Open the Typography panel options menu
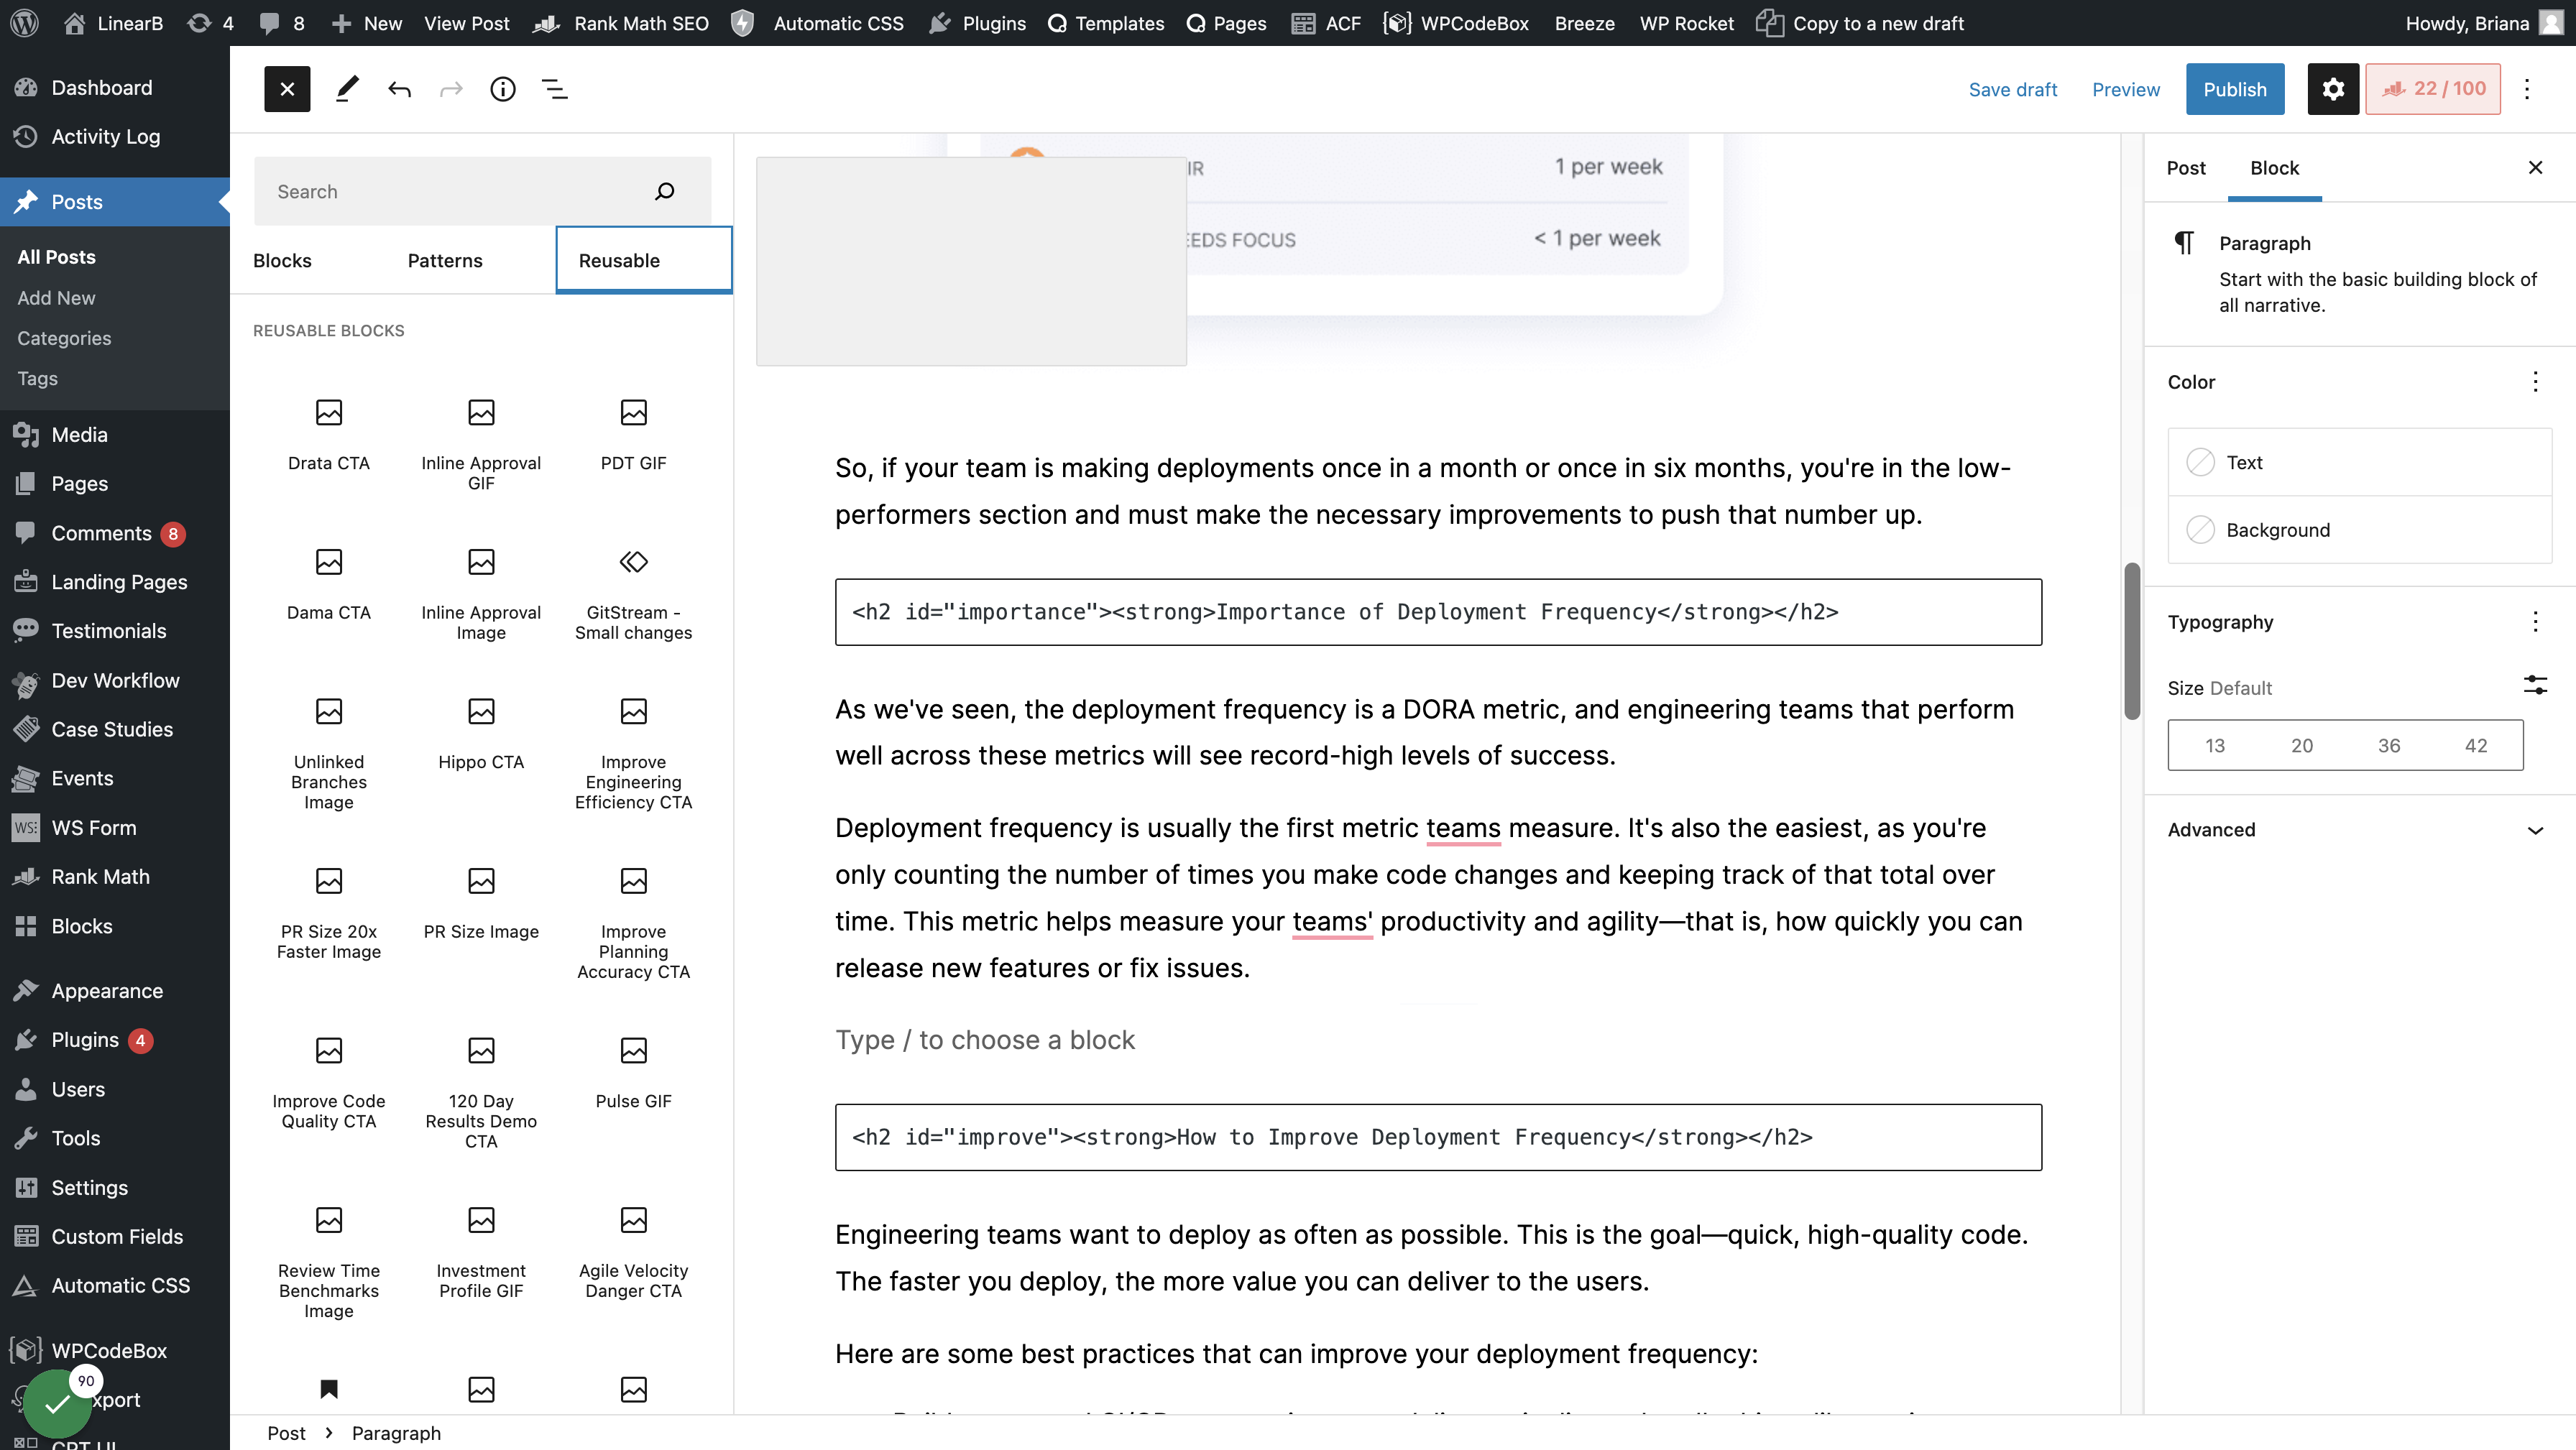The width and height of the screenshot is (2576, 1450). [2535, 622]
